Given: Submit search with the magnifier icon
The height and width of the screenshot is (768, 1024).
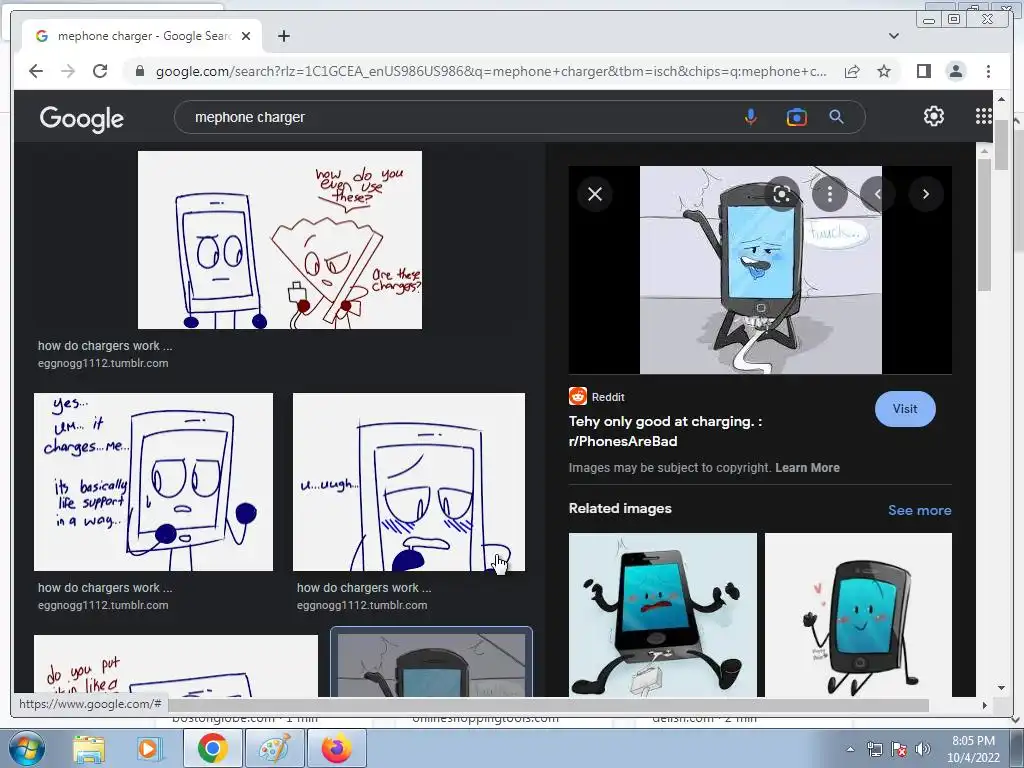Looking at the screenshot, I should click(x=836, y=118).
